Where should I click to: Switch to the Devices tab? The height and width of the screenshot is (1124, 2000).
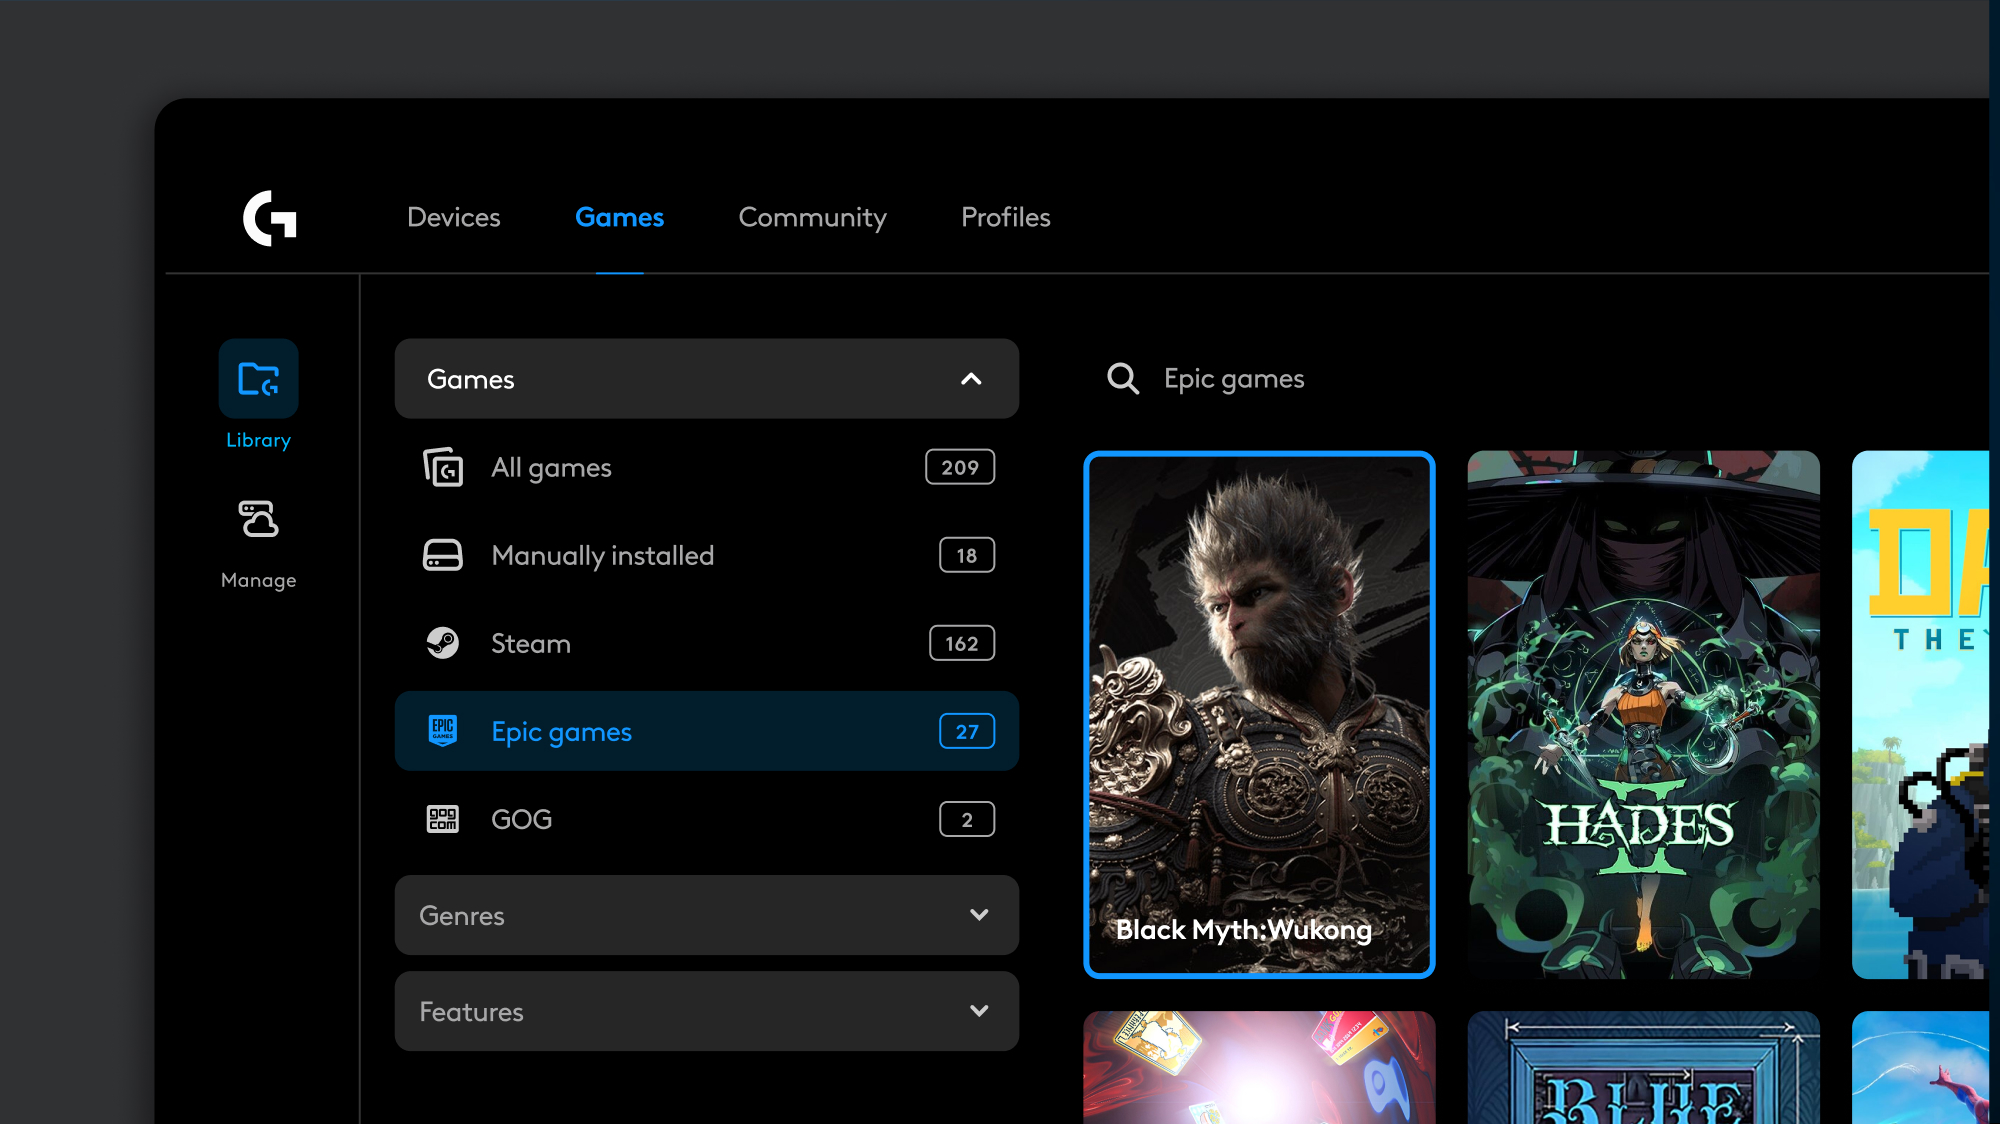[x=454, y=217]
